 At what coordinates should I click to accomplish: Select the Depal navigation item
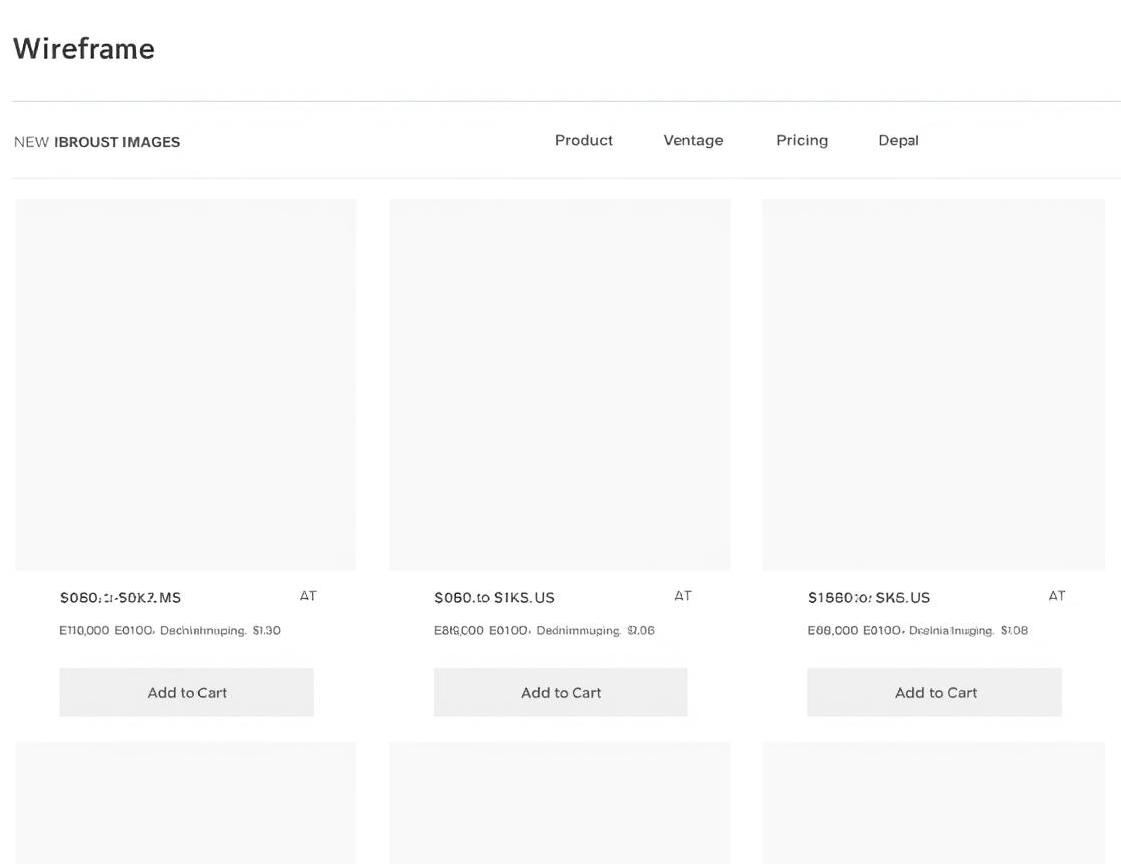pyautogui.click(x=898, y=140)
